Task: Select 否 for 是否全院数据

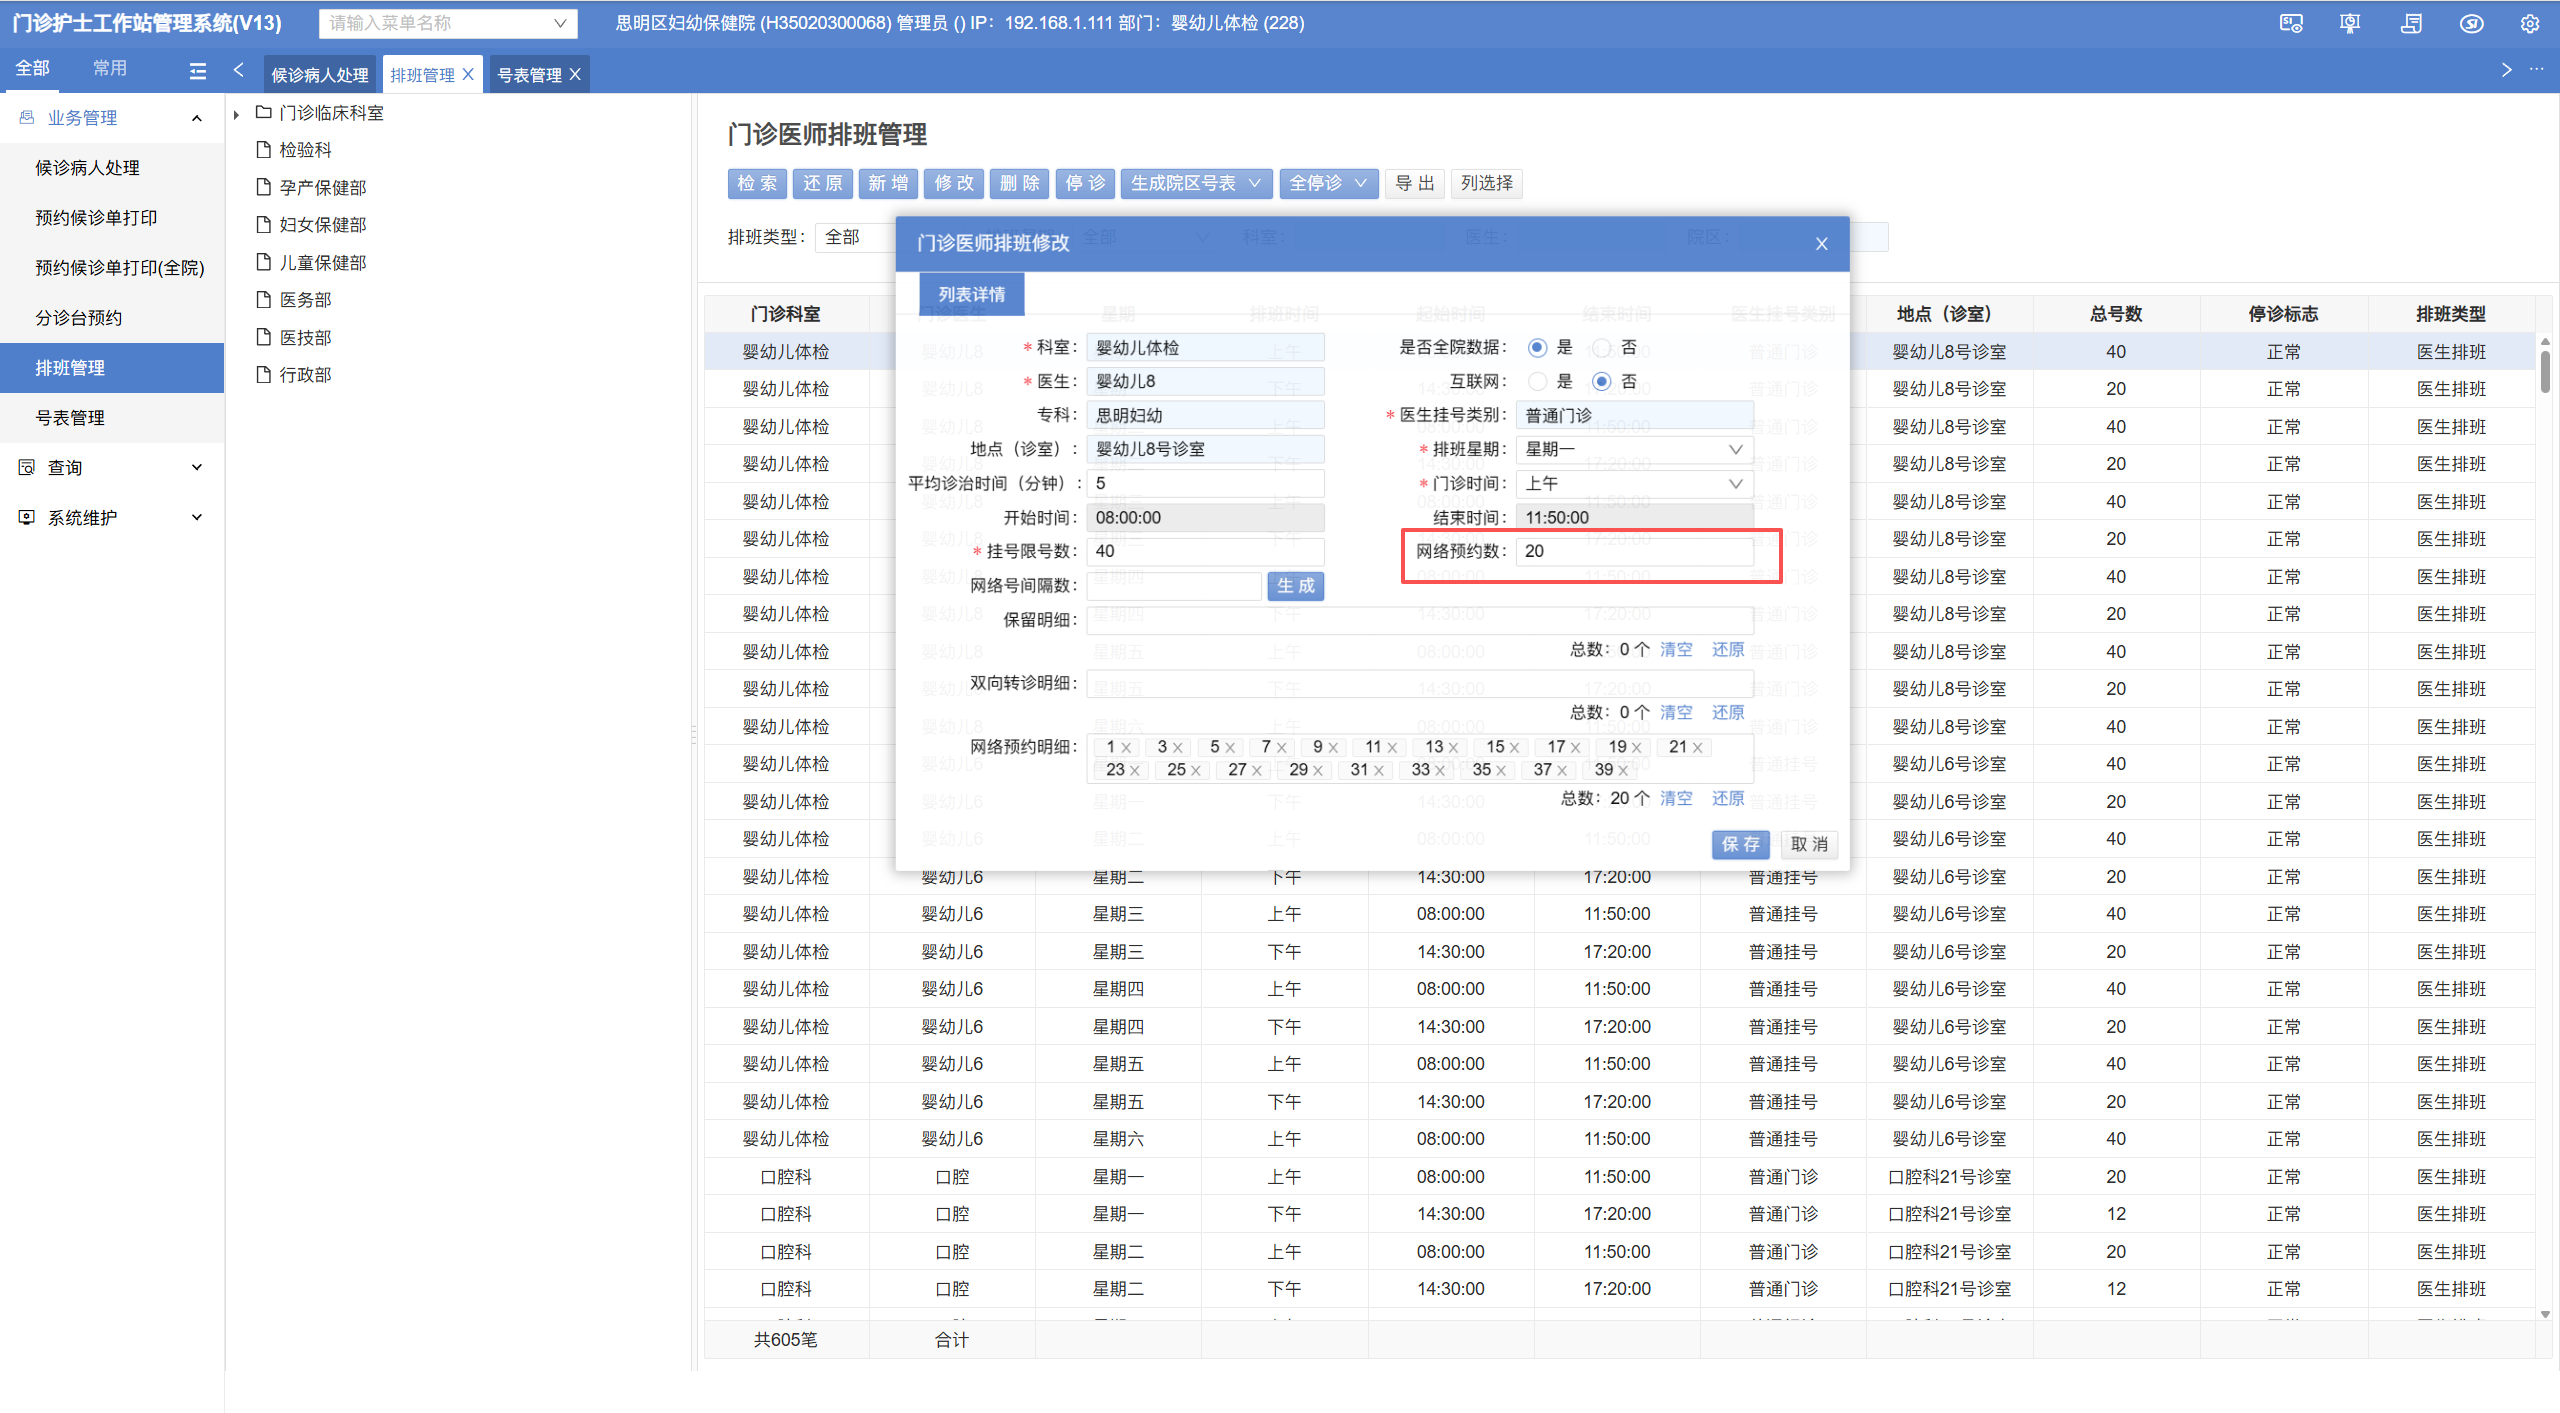Action: [x=1602, y=348]
